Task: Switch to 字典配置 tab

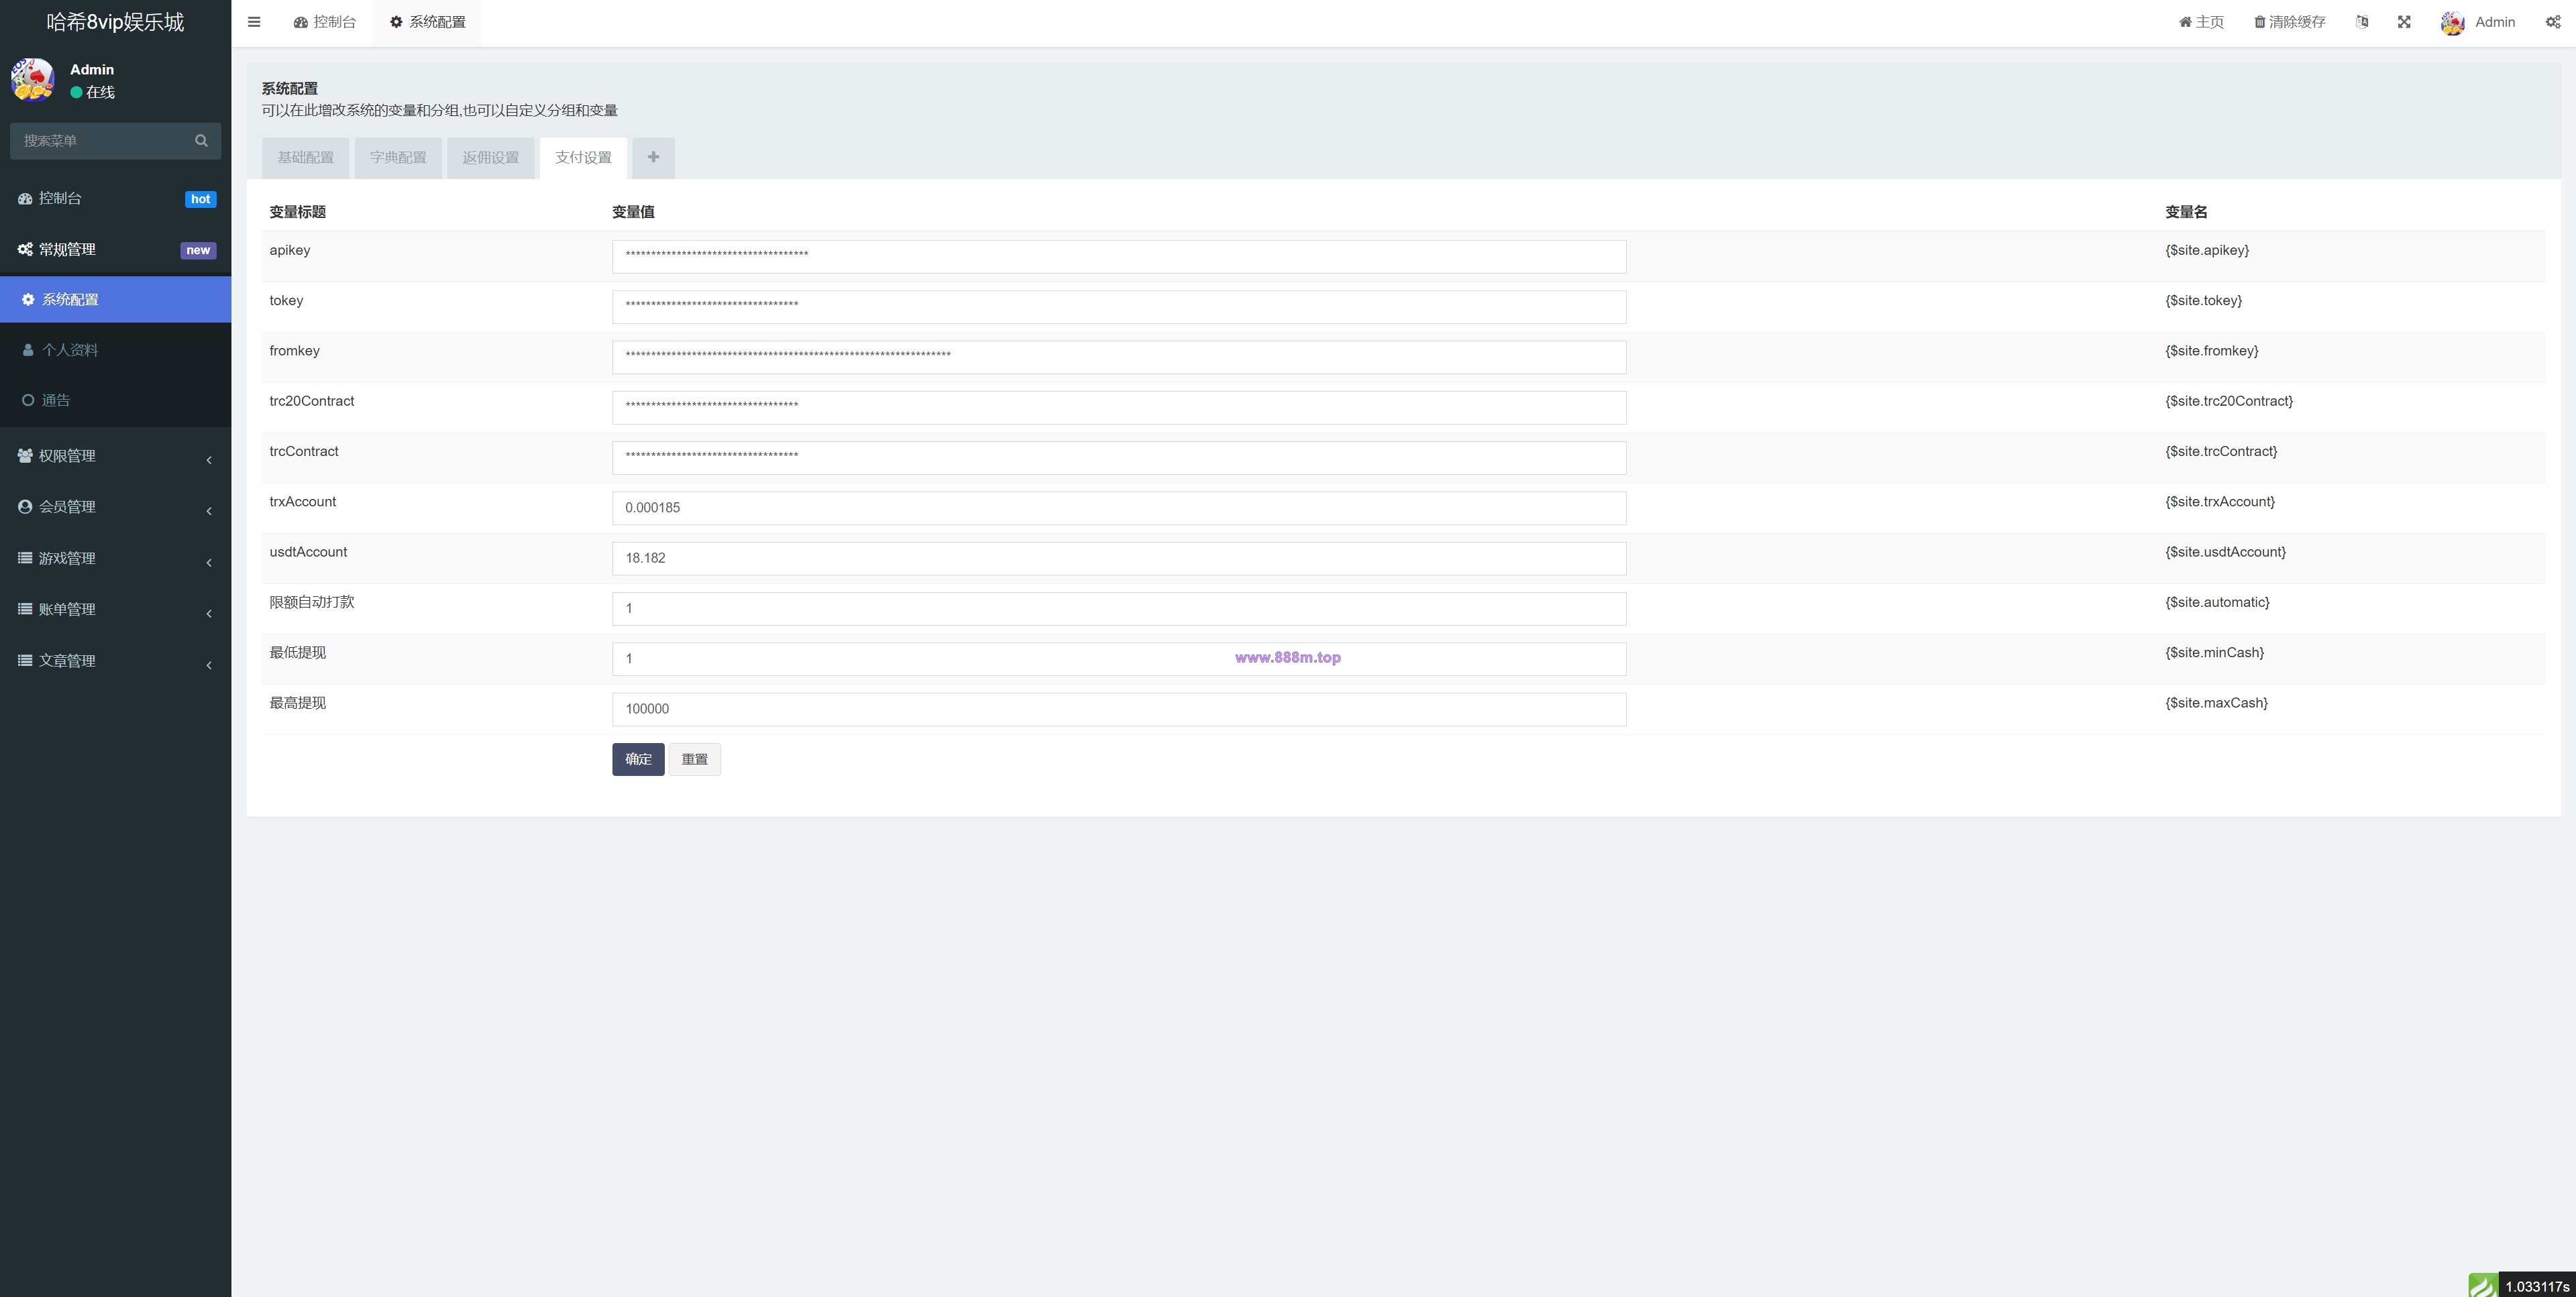Action: [x=398, y=158]
